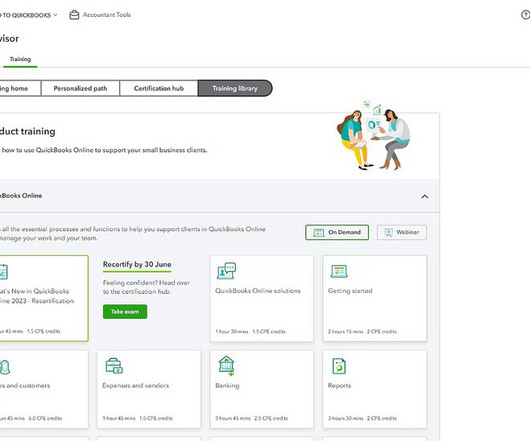Click 'Feeling confident? Head over' text
530x442 pixels.
click(146, 283)
